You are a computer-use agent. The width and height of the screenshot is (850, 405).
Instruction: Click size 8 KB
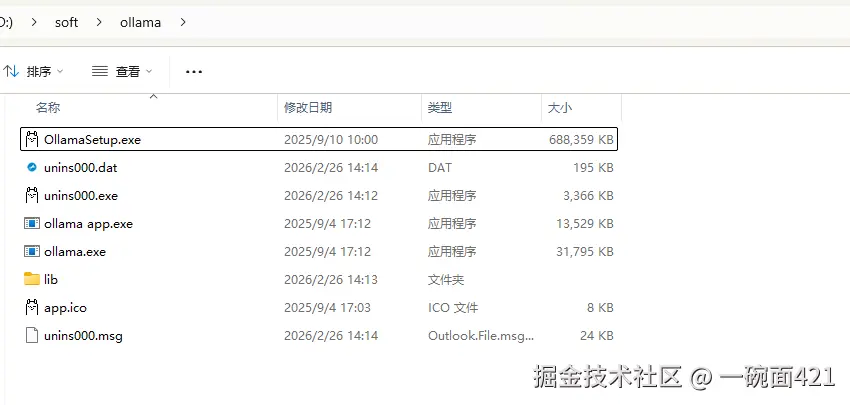tap(600, 307)
